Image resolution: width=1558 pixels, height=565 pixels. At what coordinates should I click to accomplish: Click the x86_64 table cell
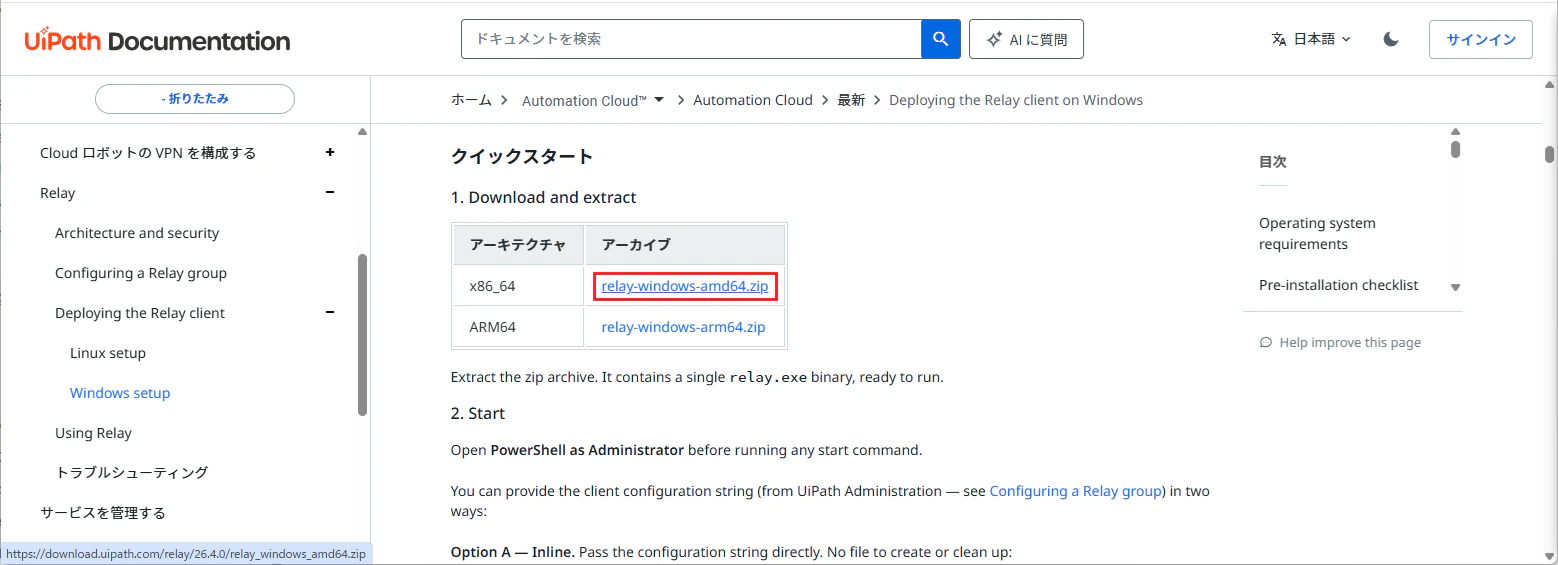click(517, 286)
